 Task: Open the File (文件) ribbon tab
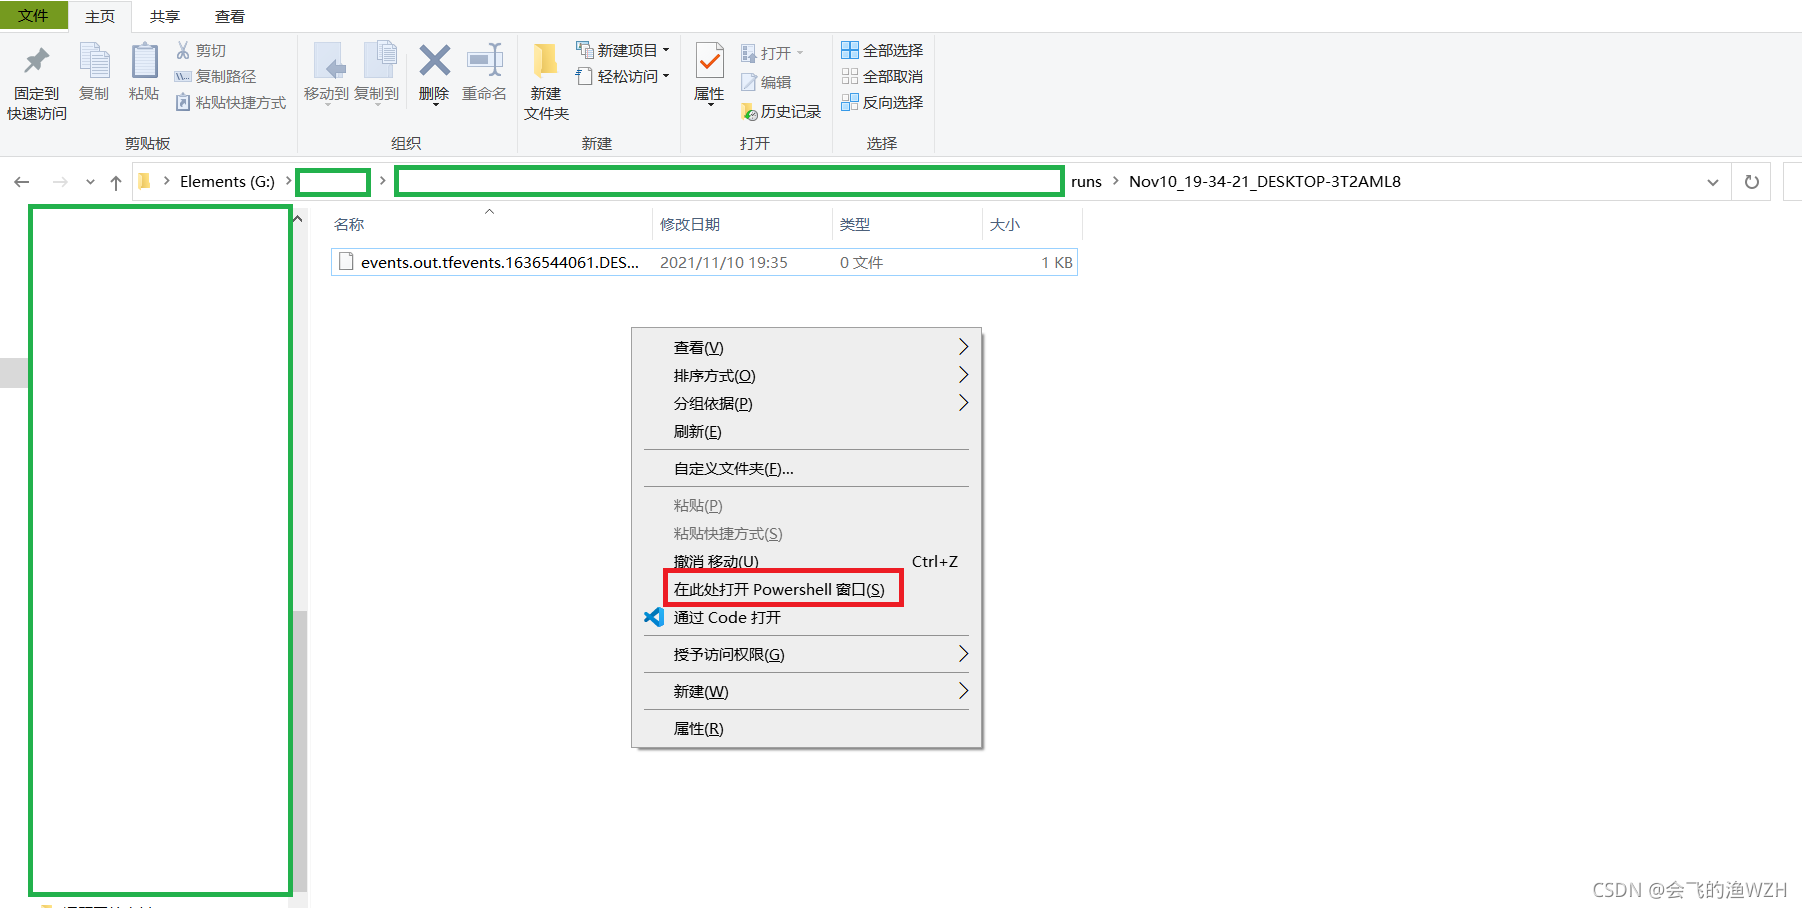pyautogui.click(x=34, y=15)
